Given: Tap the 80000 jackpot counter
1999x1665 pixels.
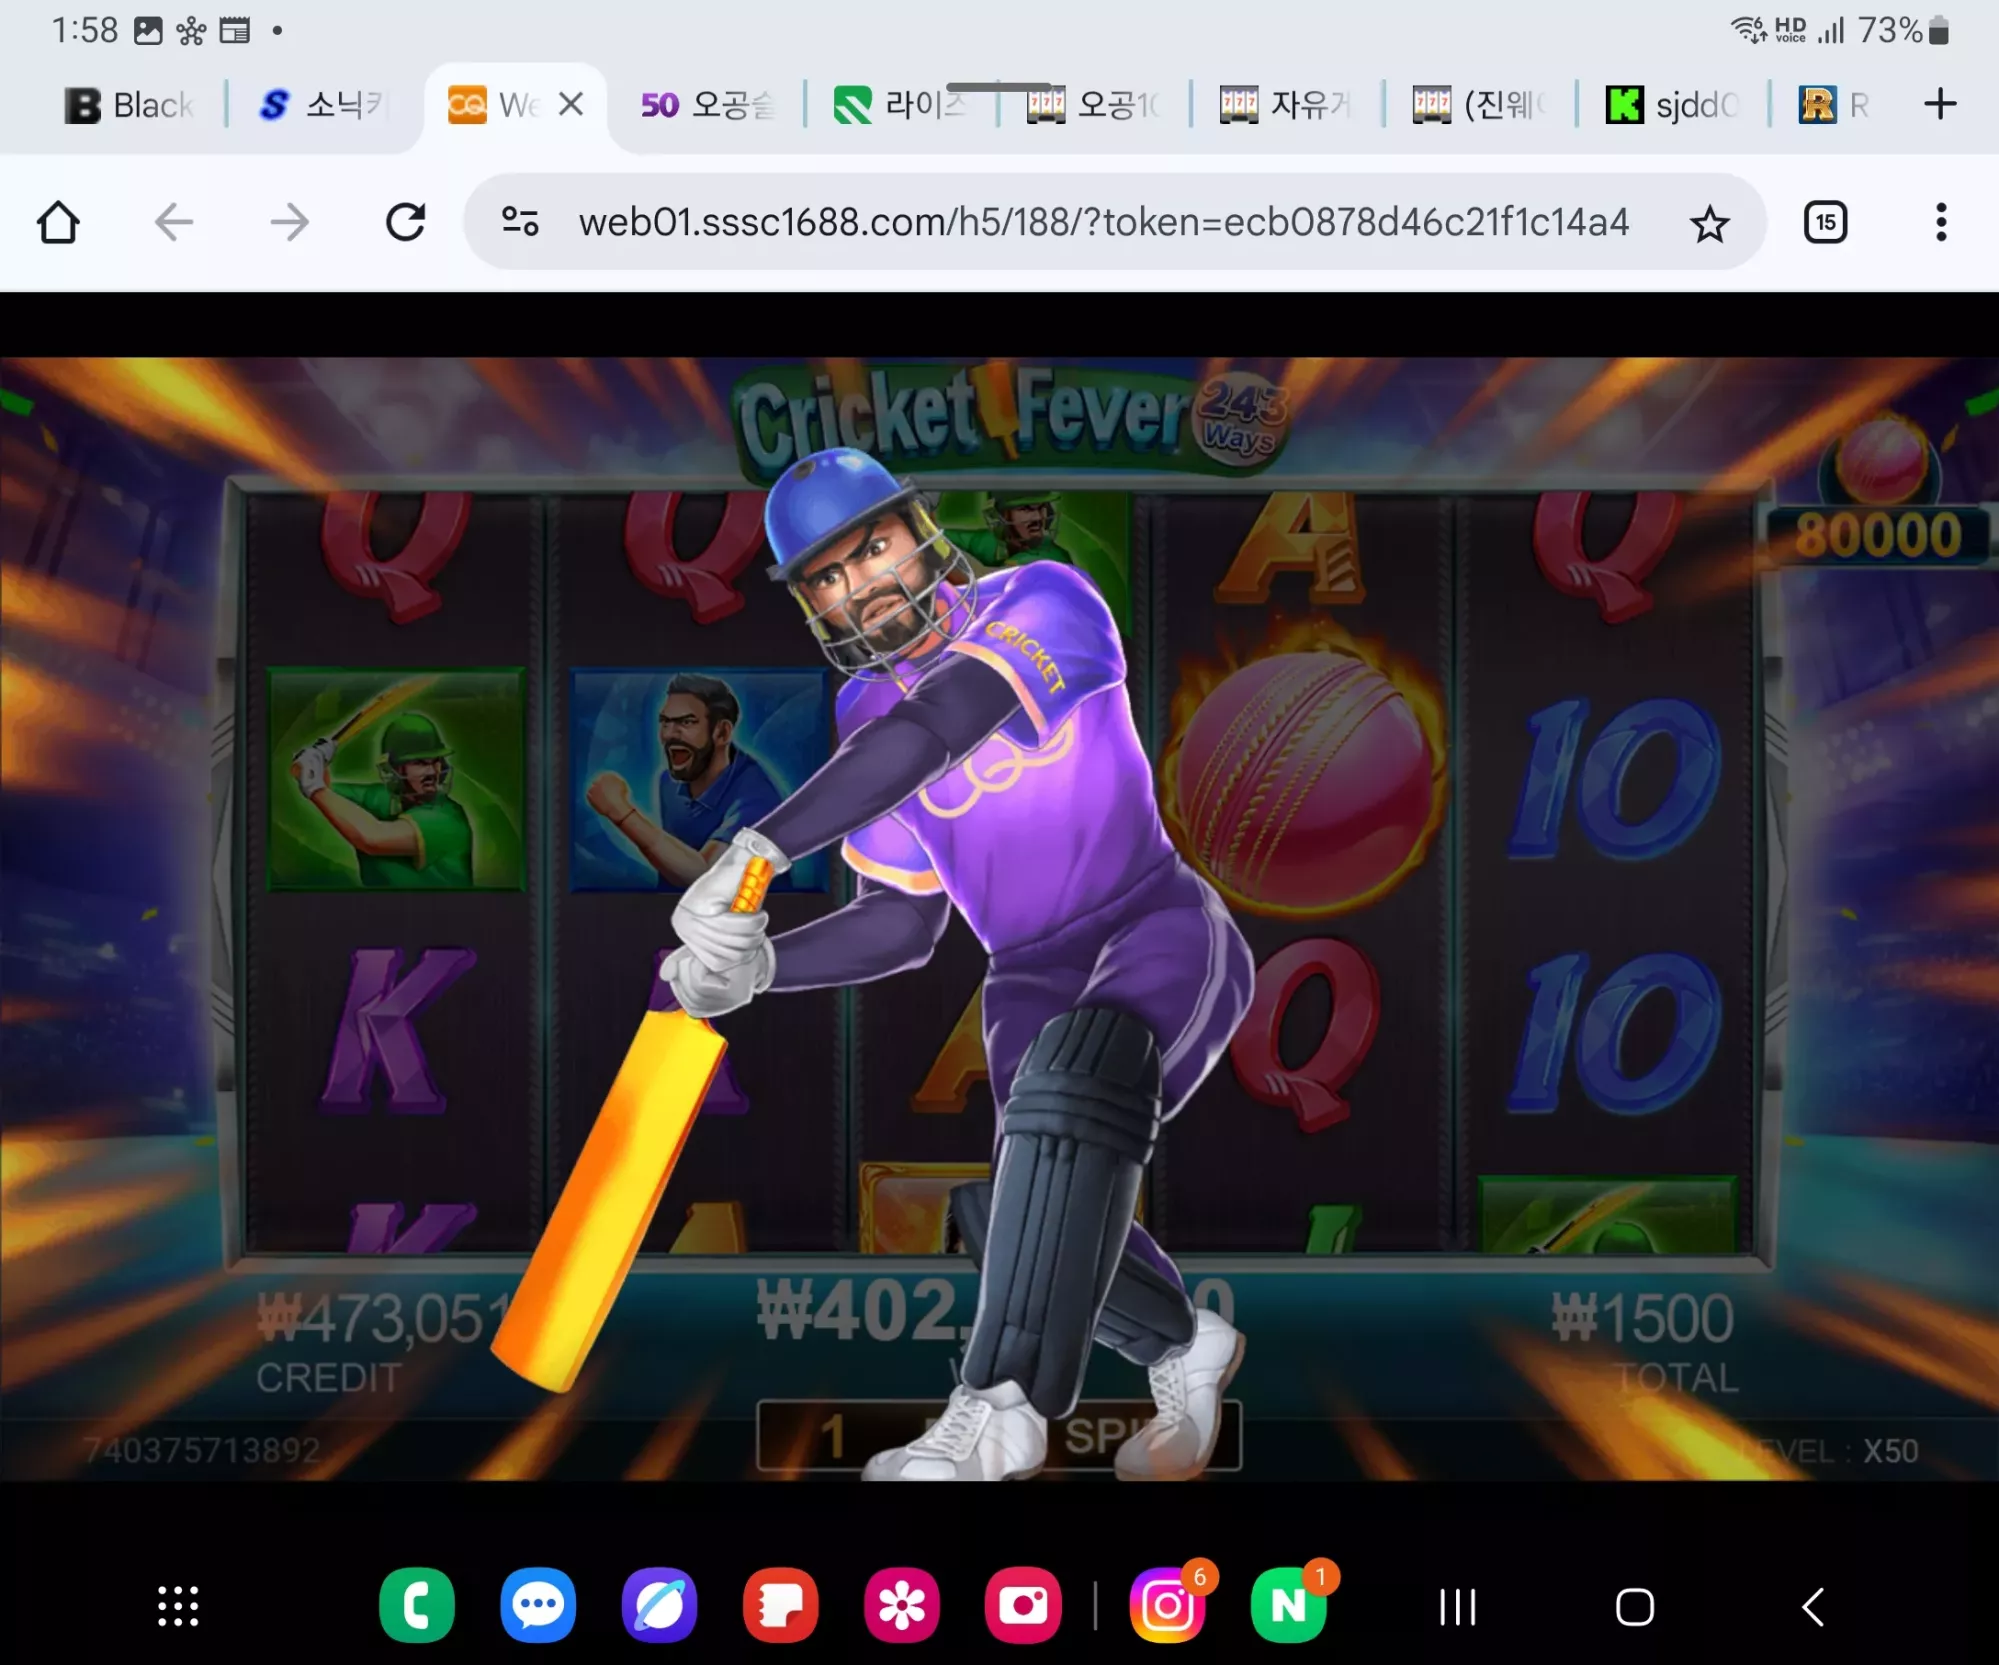Looking at the screenshot, I should (x=1878, y=534).
